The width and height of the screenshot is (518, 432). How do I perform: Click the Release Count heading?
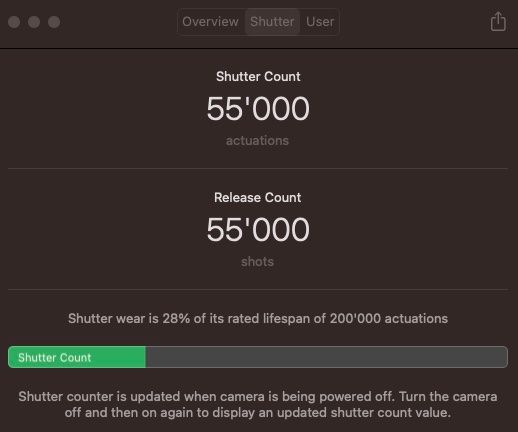coord(258,197)
